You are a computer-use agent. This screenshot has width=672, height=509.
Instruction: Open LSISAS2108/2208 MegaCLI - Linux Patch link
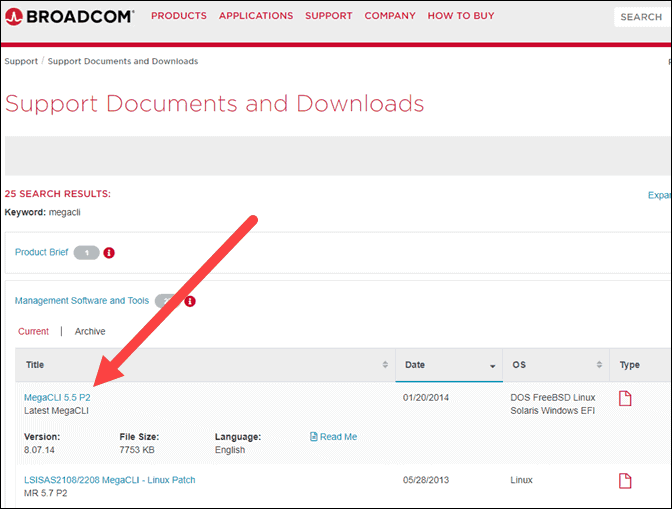click(110, 480)
